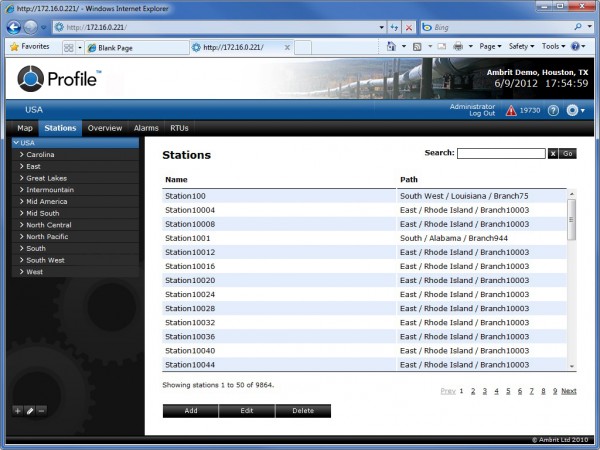This screenshot has height=450, width=600.
Task: Click the Profile logo
Action: point(60,79)
